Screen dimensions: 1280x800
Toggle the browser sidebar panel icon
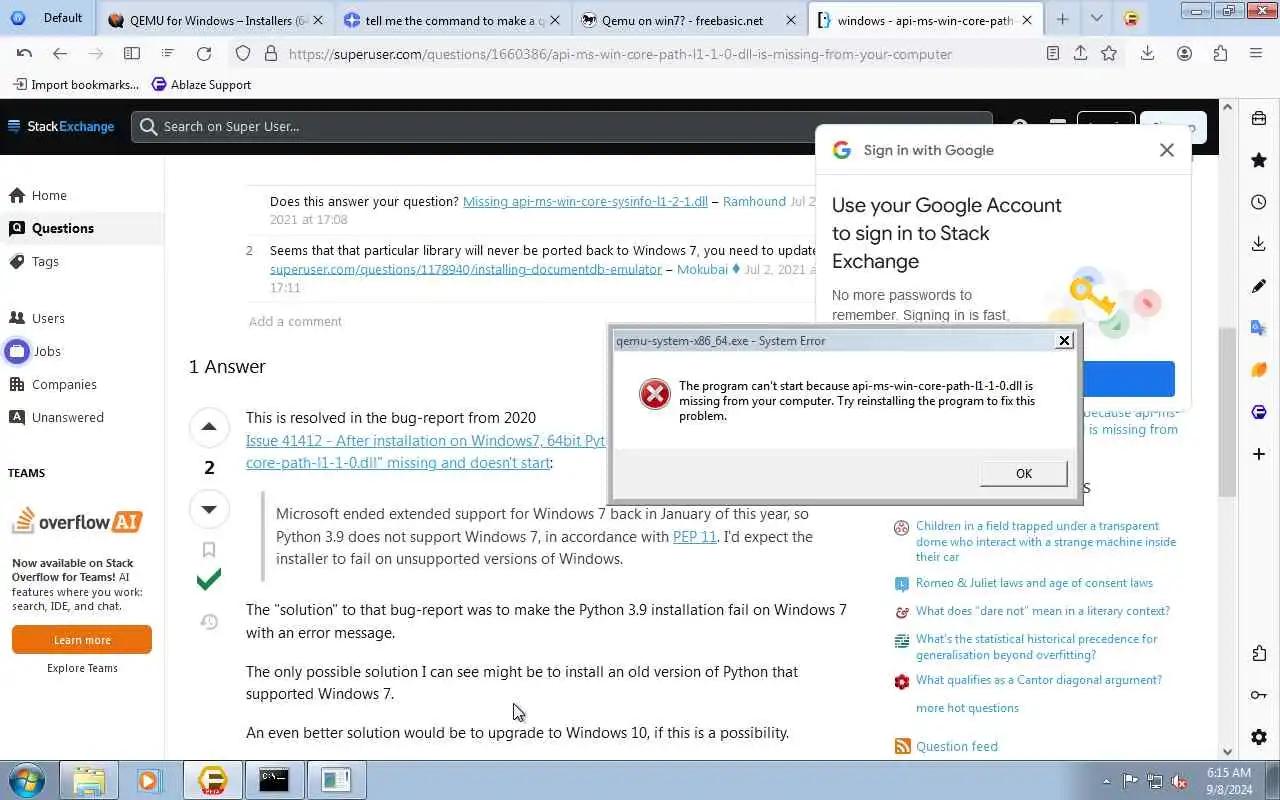[131, 54]
